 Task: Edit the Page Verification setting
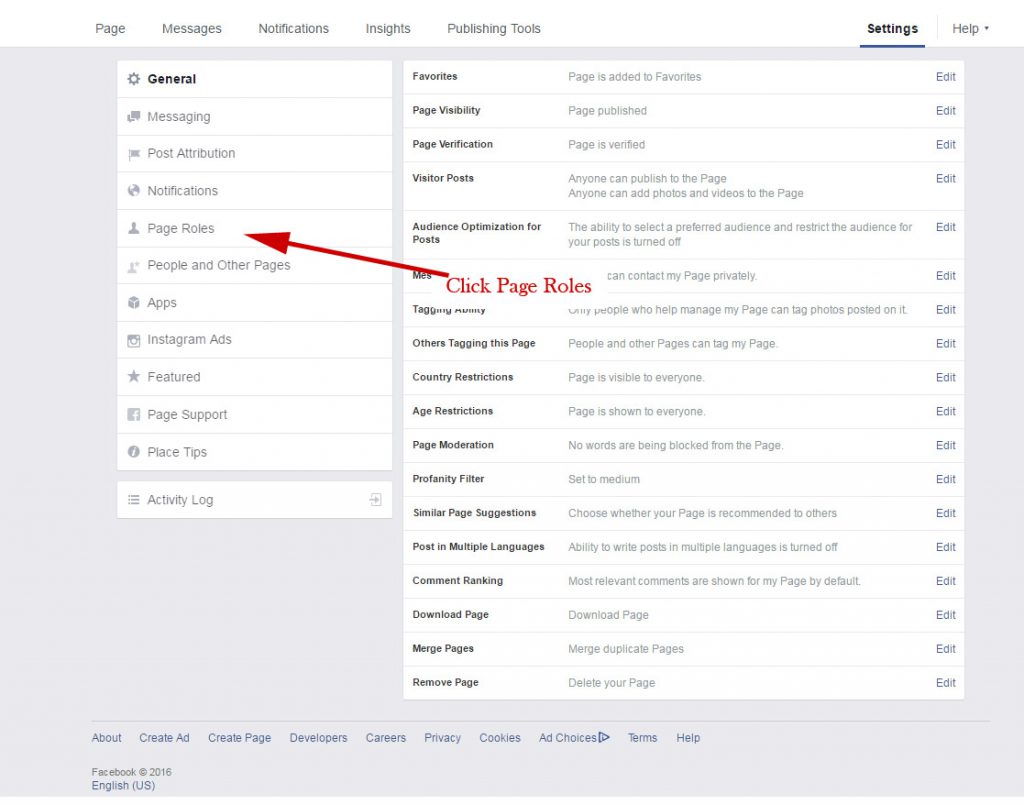(x=946, y=145)
